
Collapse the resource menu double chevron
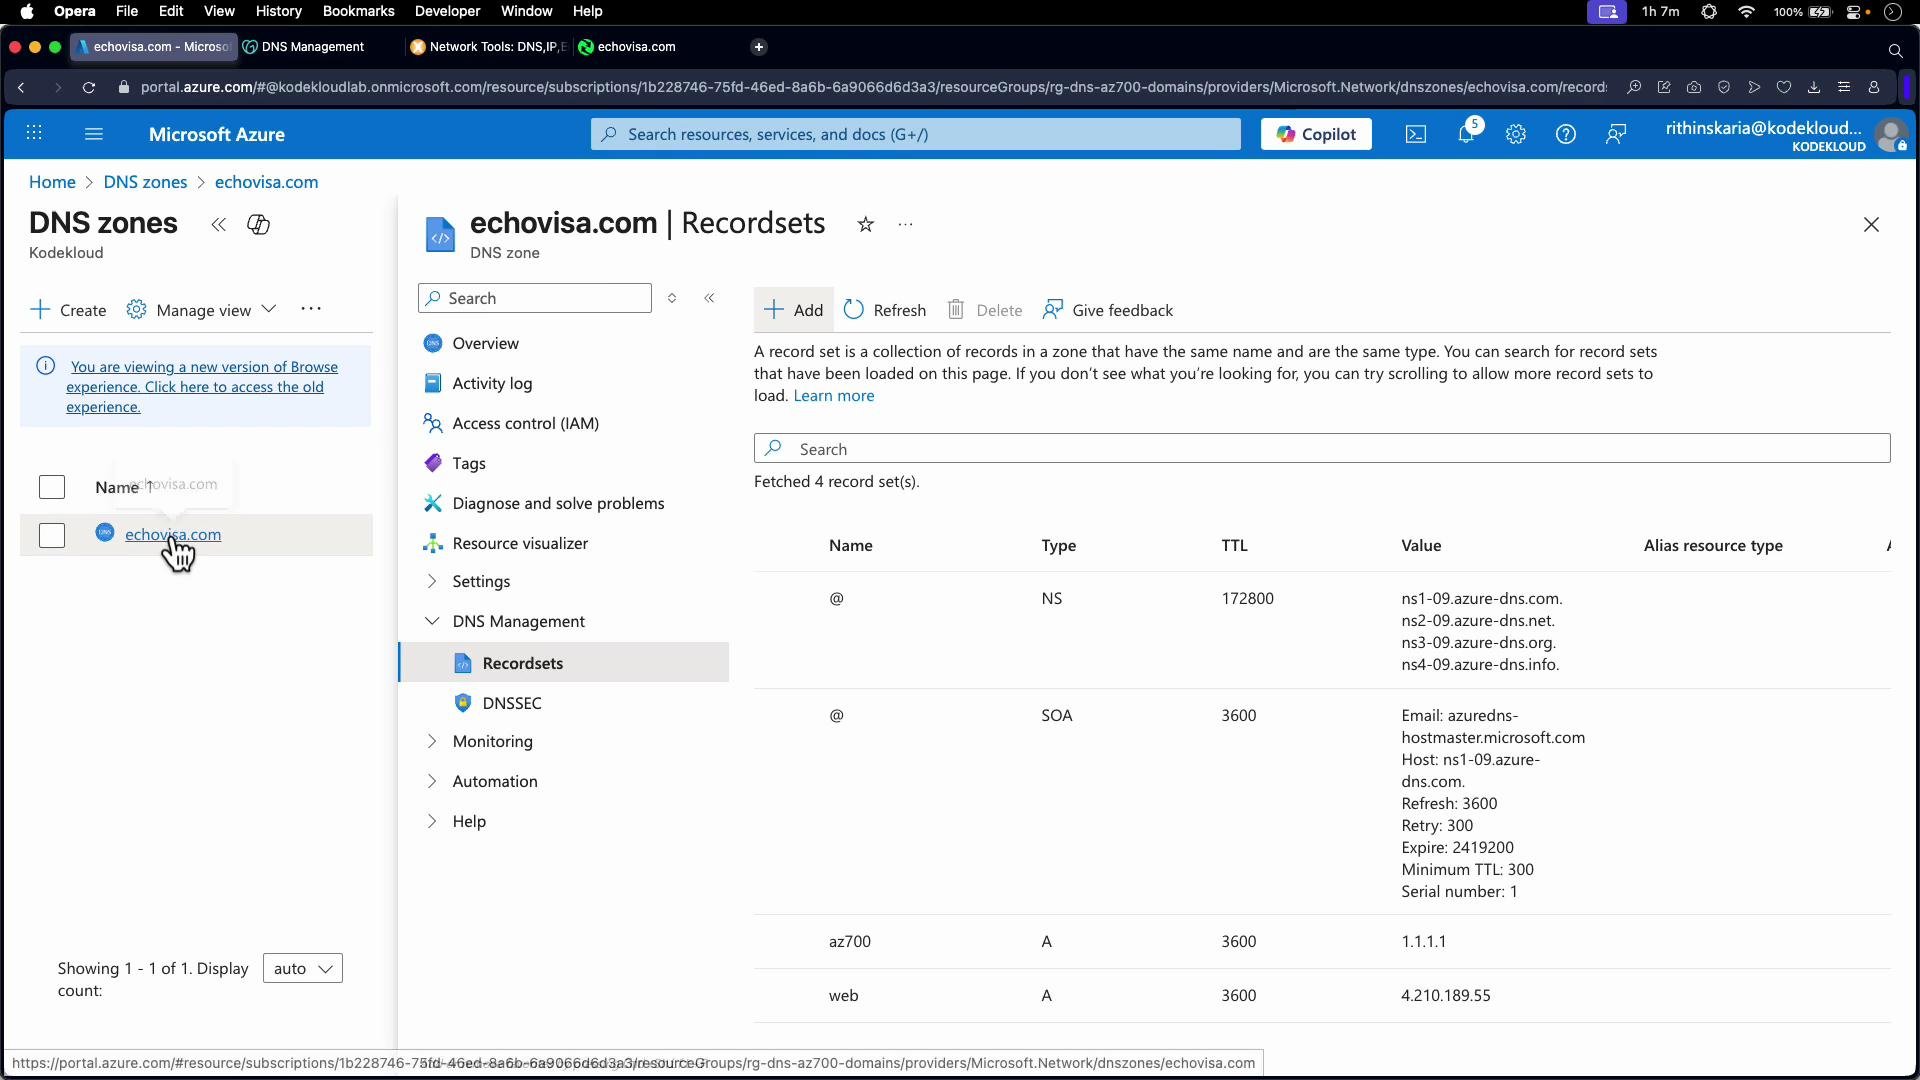[x=709, y=298]
